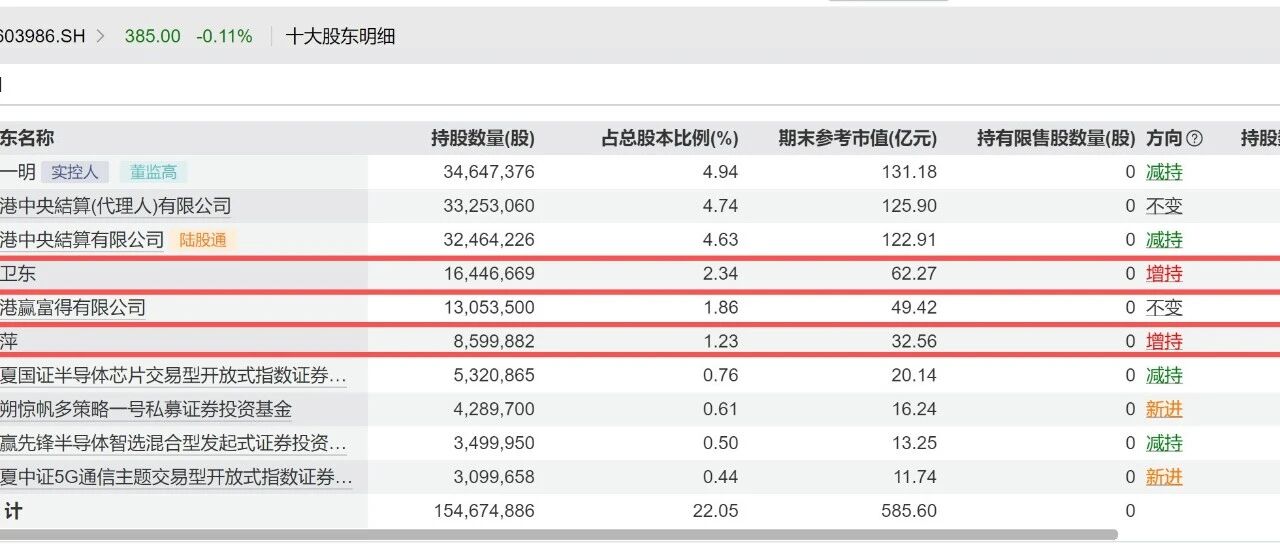This screenshot has width=1280, height=545.
Task: Open the 朔惊帆多策略一号私募证券投资基金 link
Action: [x=146, y=409]
